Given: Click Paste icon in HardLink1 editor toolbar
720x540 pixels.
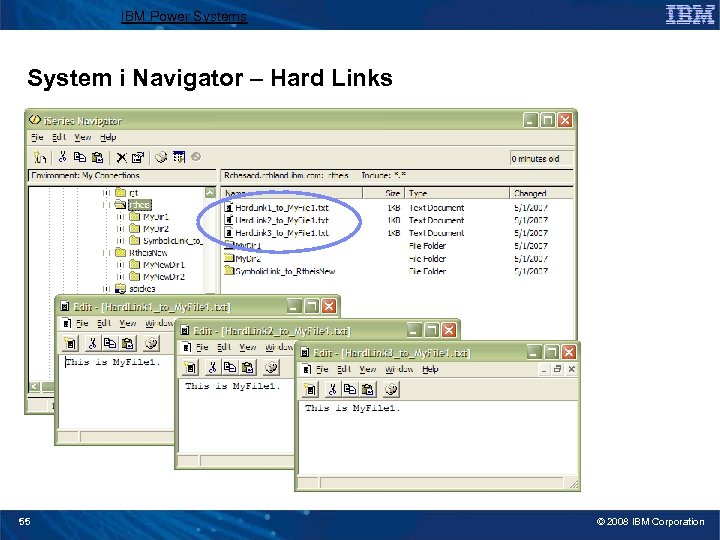Looking at the screenshot, I should (128, 343).
